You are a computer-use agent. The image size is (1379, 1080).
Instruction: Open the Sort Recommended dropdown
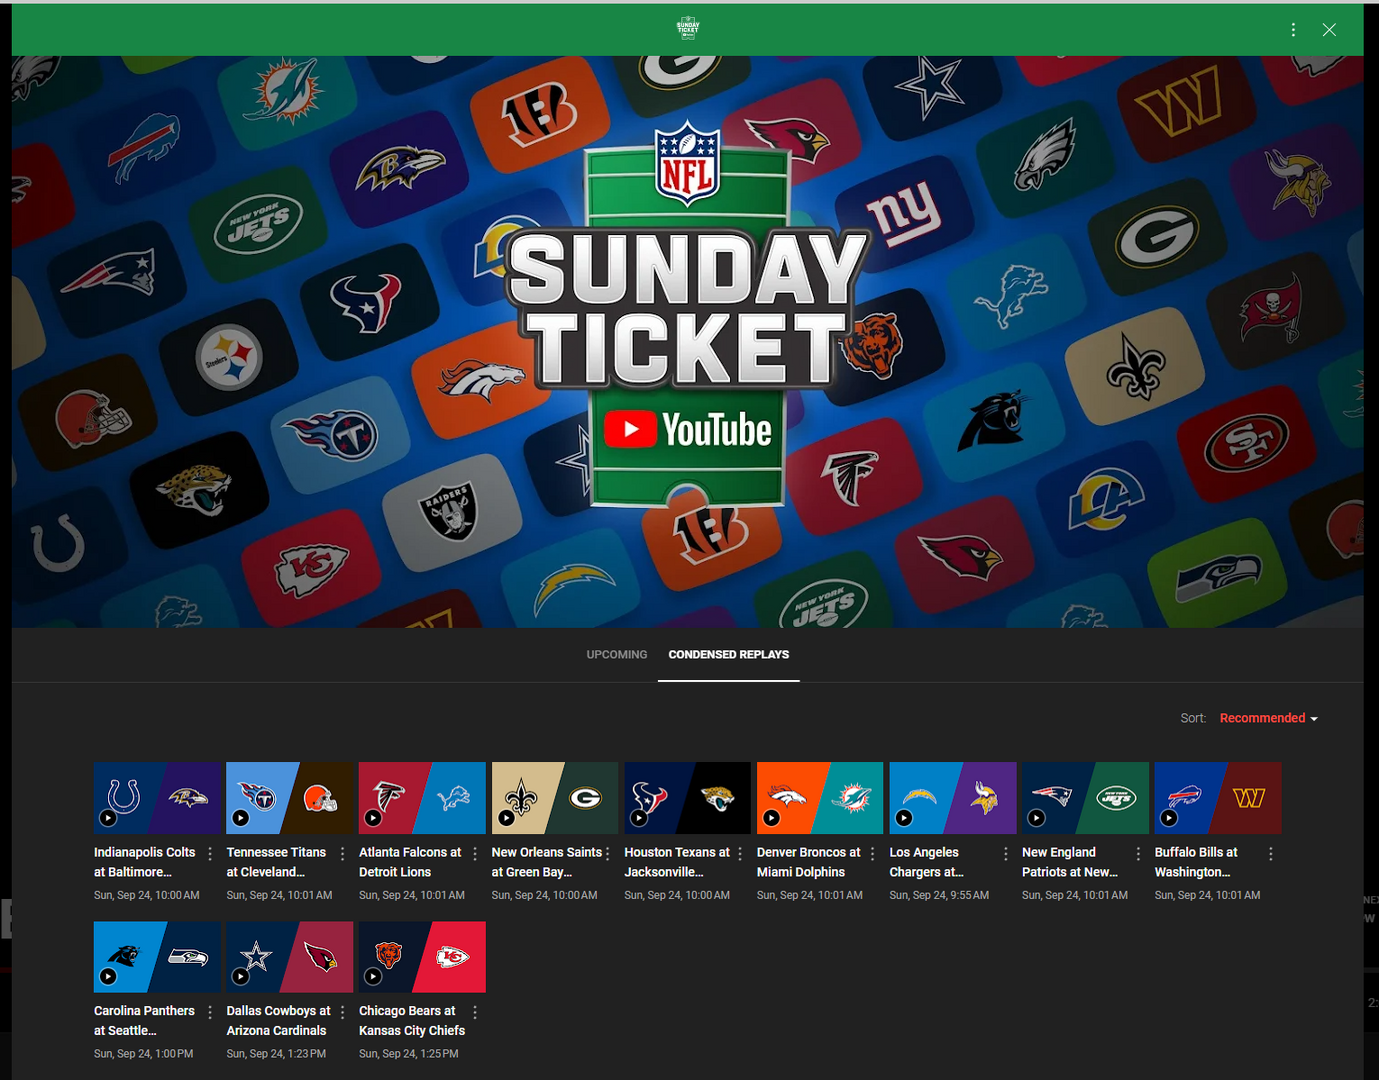coord(1269,718)
